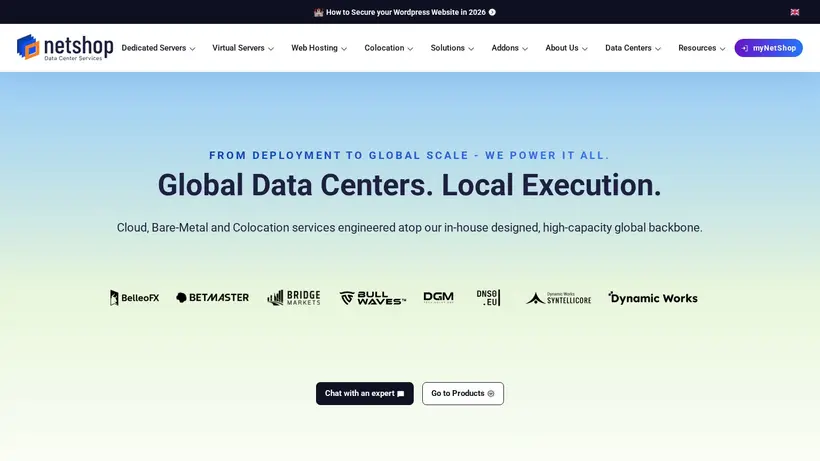This screenshot has height=461, width=820.
Task: Click the Bridge Markets logo
Action: coord(293,297)
